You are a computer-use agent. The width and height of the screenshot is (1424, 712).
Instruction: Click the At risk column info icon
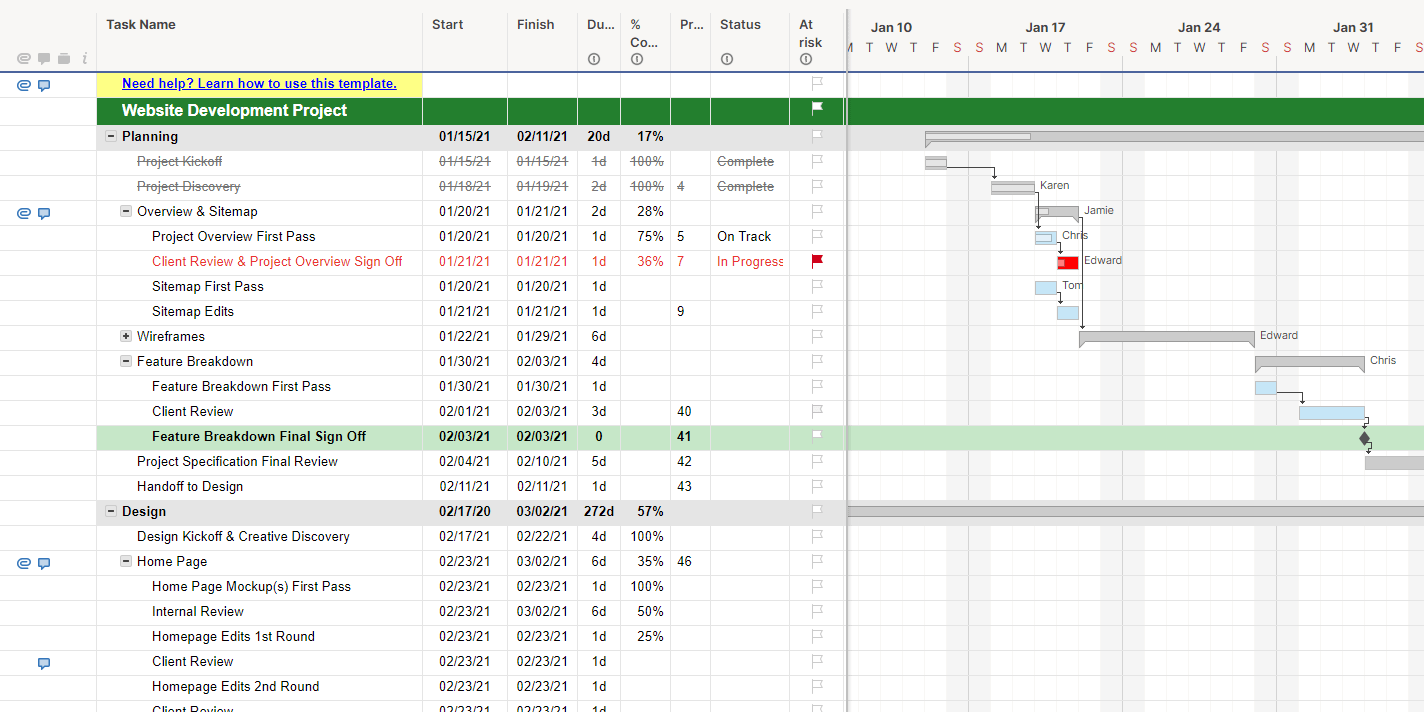(806, 59)
